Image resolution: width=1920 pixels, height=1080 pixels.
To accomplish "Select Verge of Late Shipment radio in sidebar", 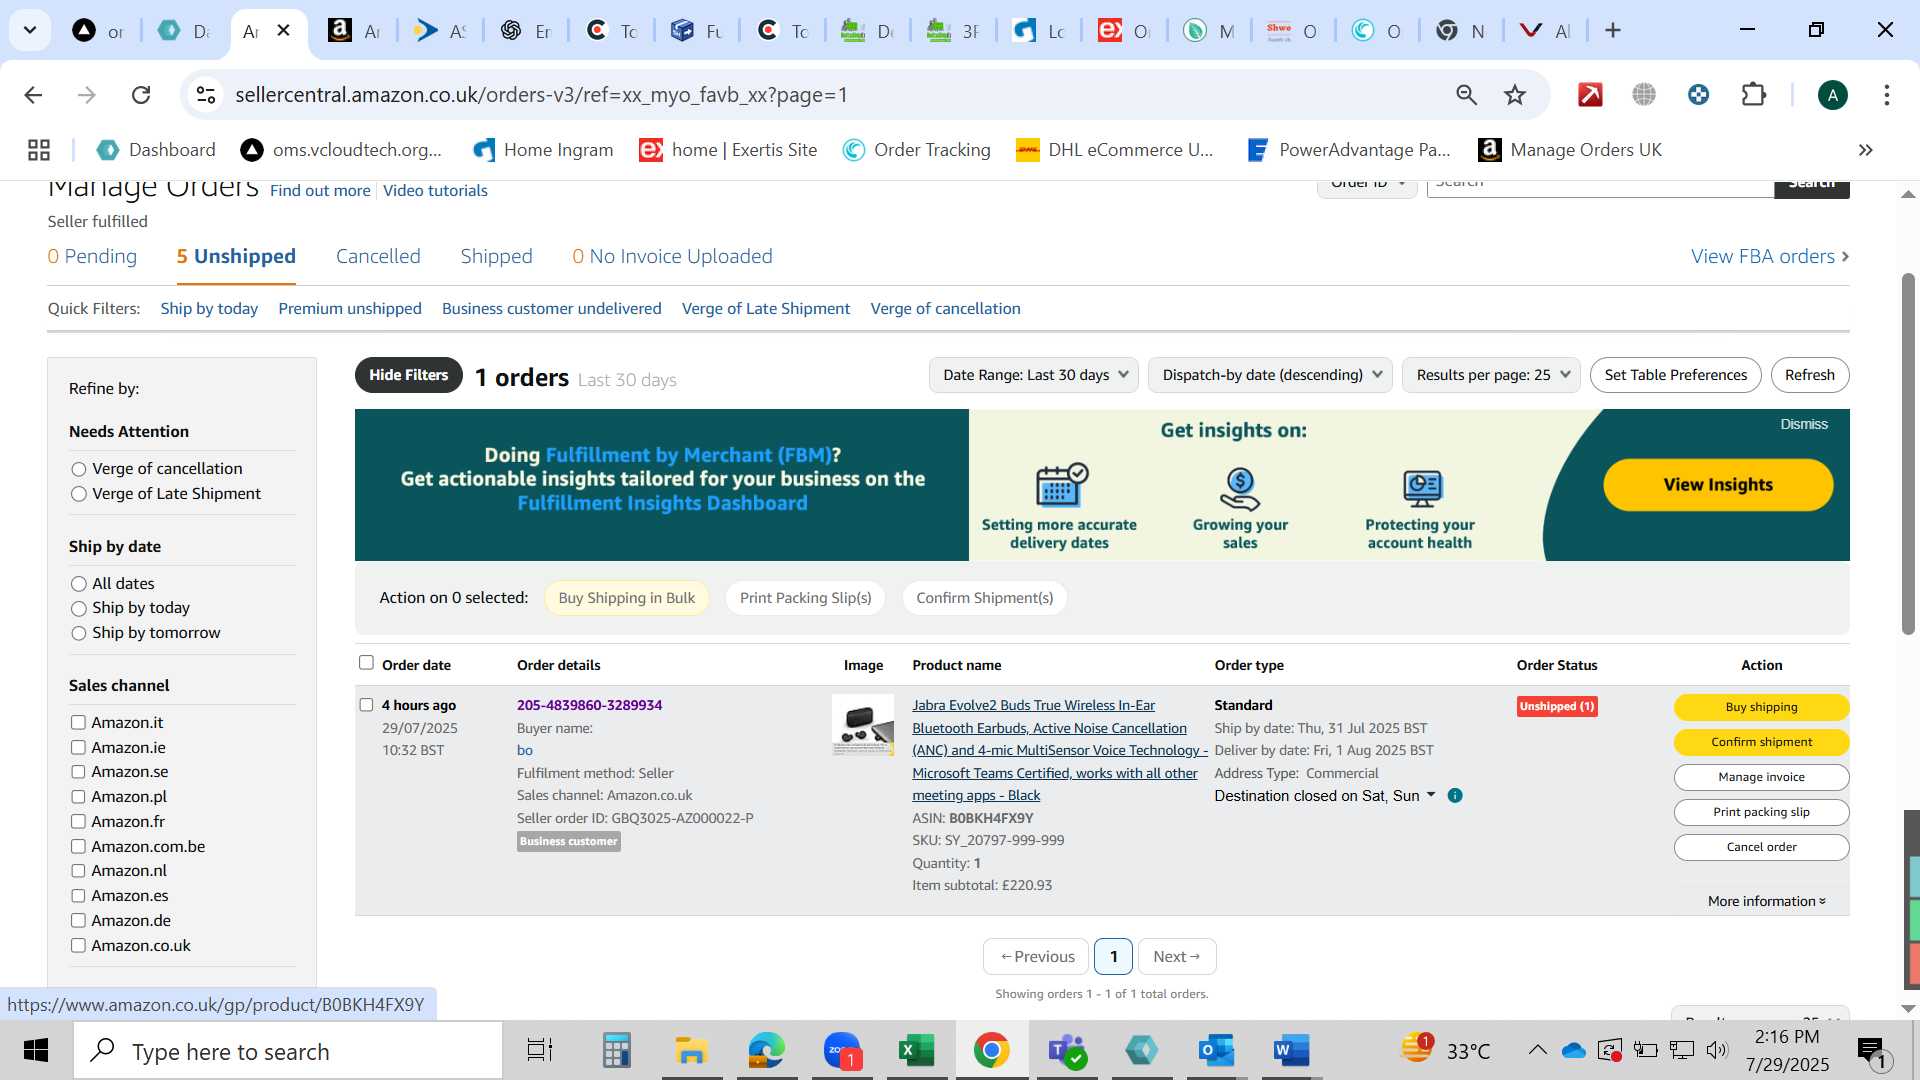I will [79, 494].
